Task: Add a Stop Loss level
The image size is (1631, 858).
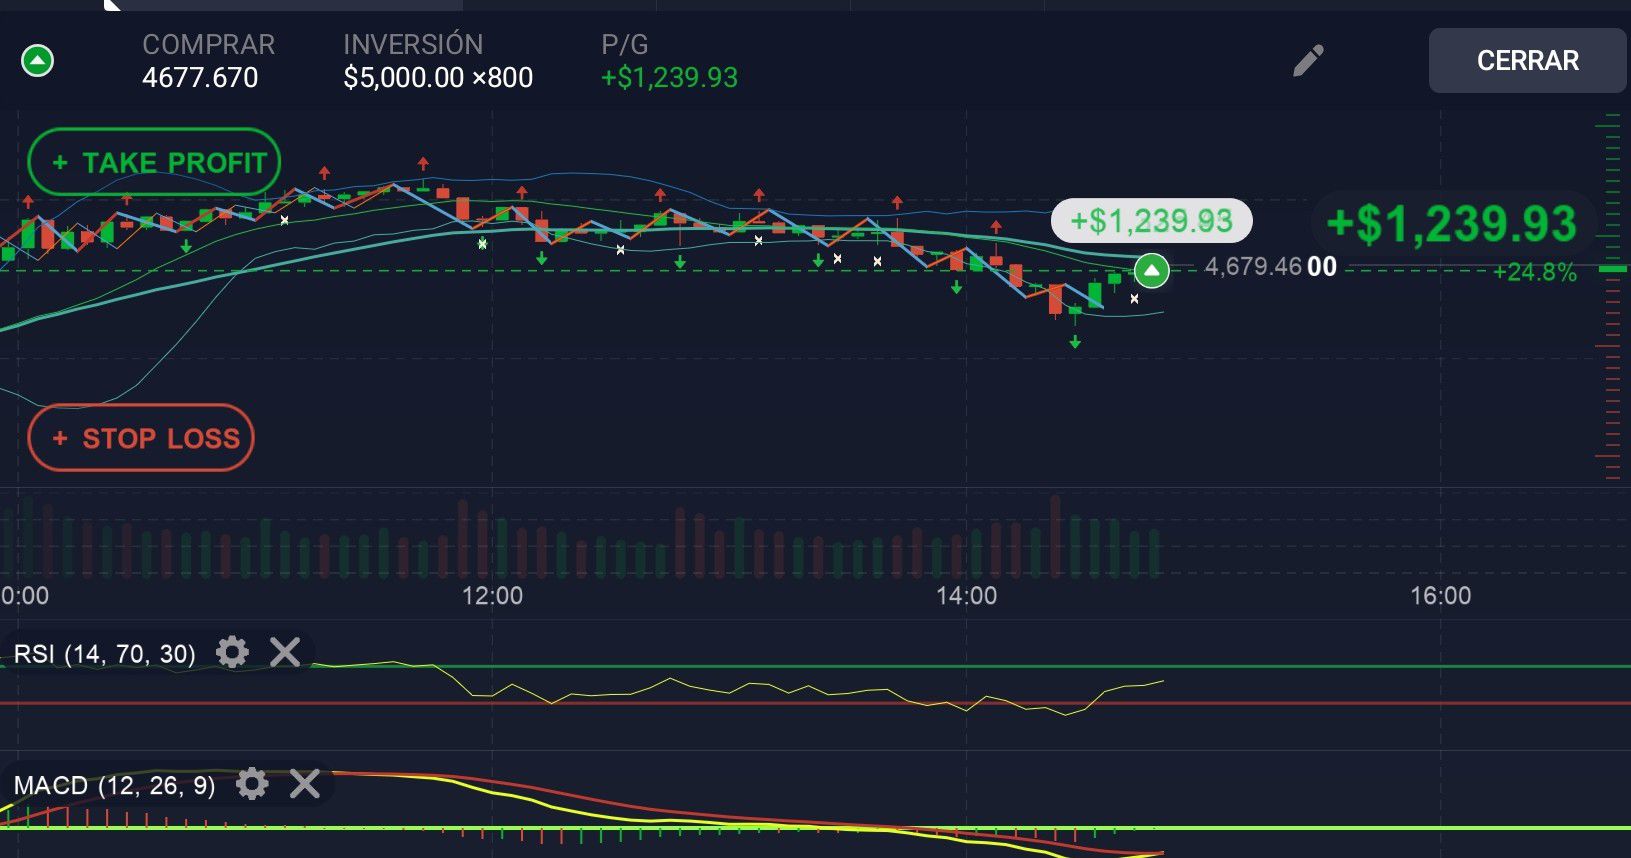Action: tap(142, 438)
